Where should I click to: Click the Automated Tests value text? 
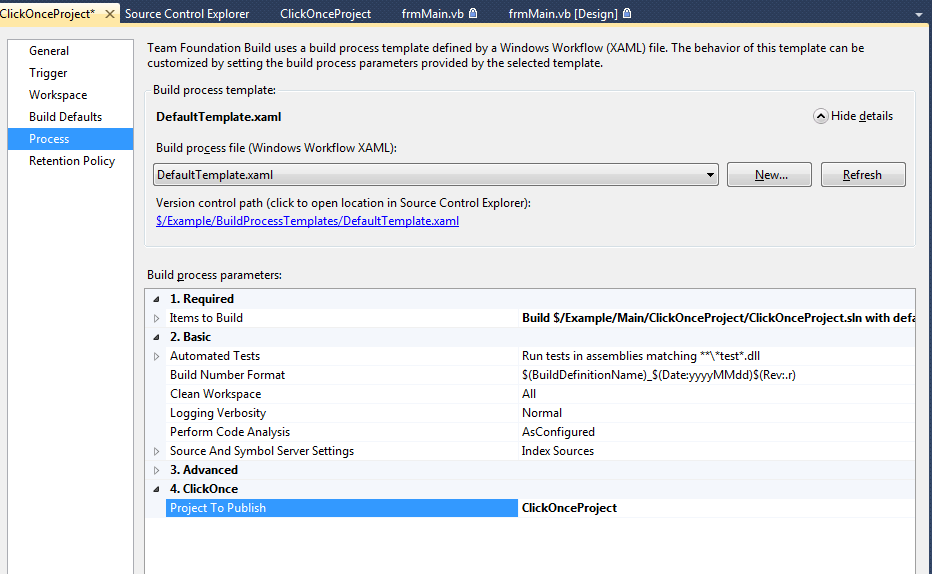click(641, 356)
